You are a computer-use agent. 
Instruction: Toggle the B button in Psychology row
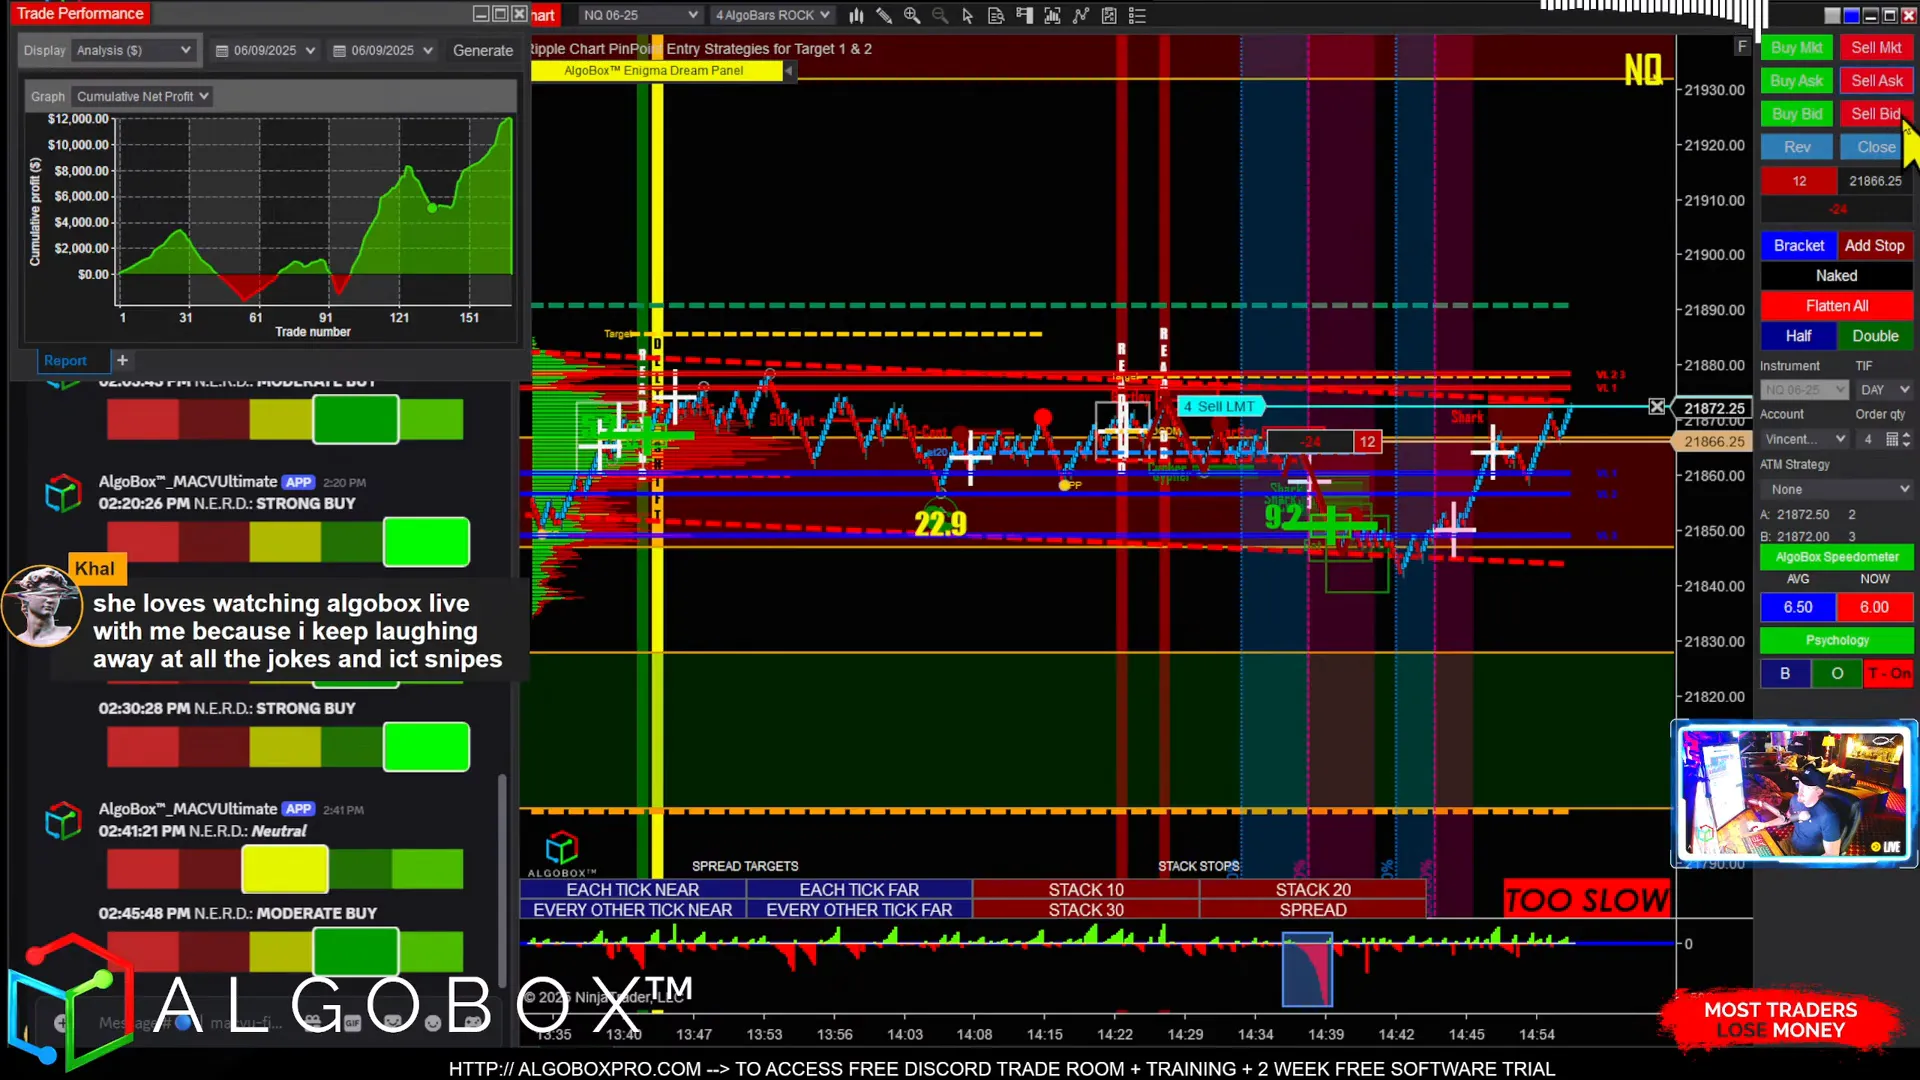click(x=1785, y=673)
